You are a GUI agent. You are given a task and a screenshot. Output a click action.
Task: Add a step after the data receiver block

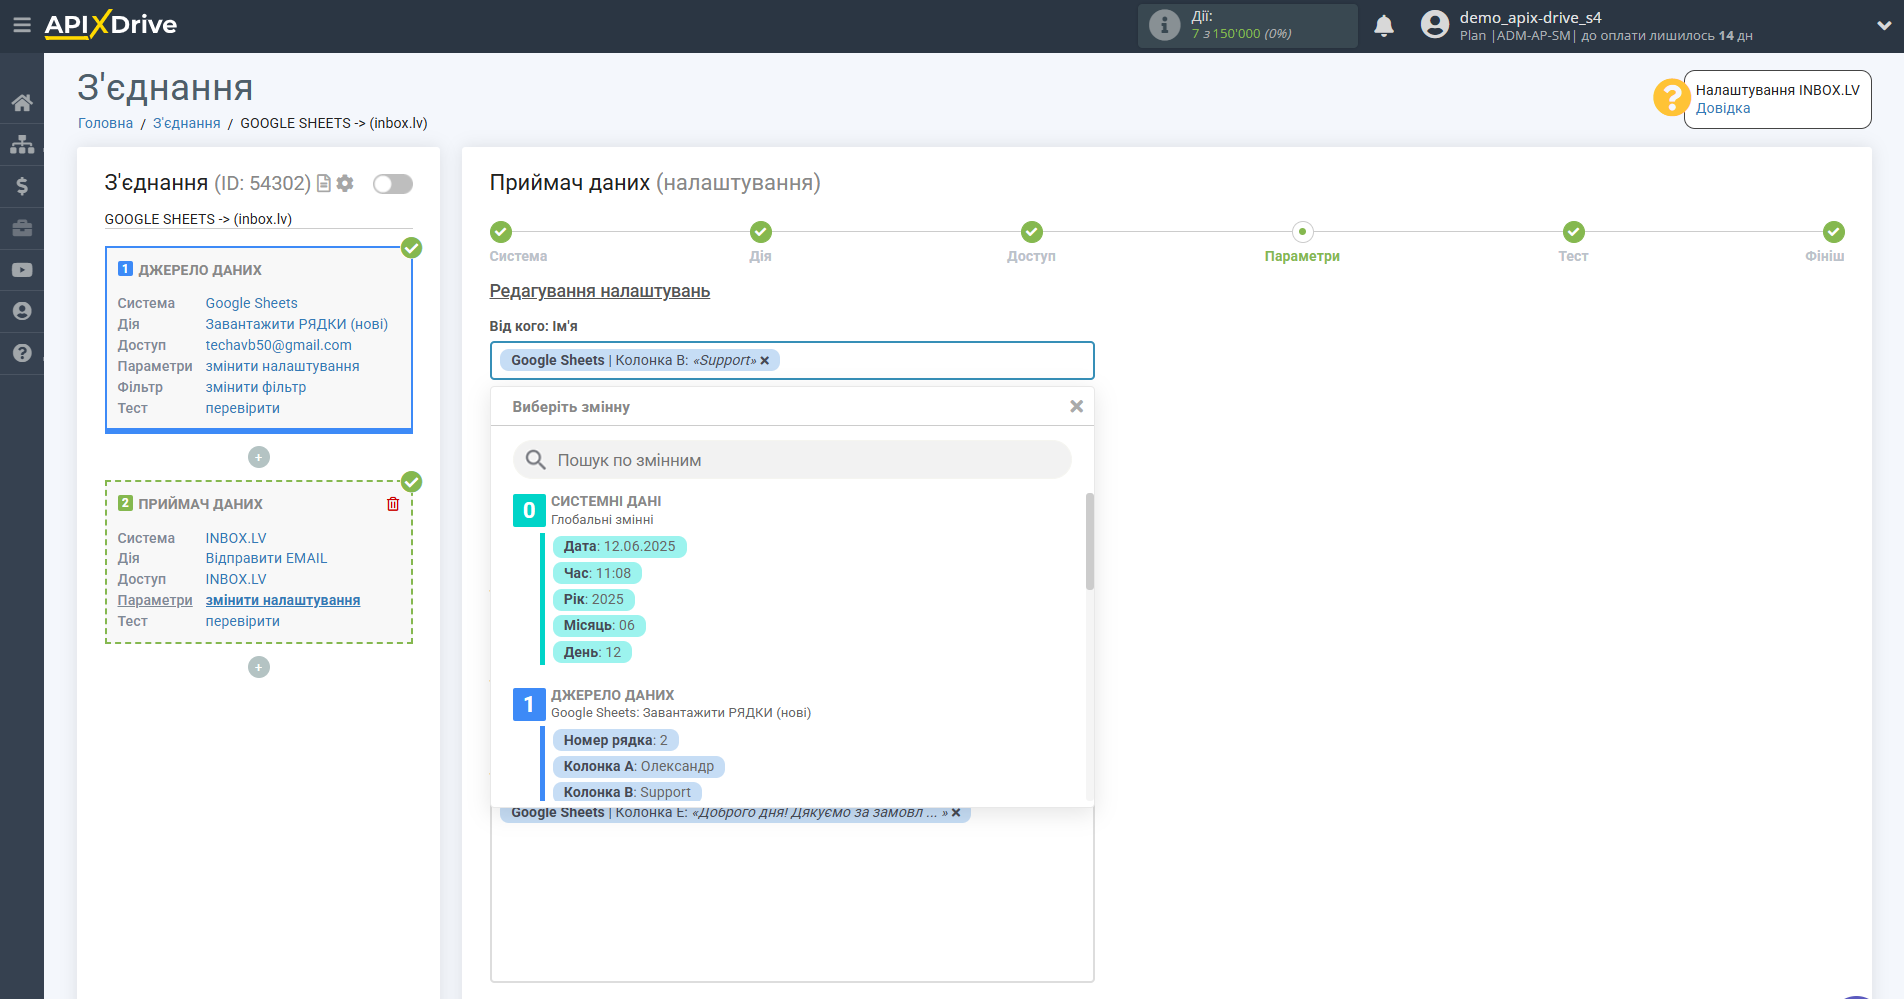pyautogui.click(x=259, y=667)
